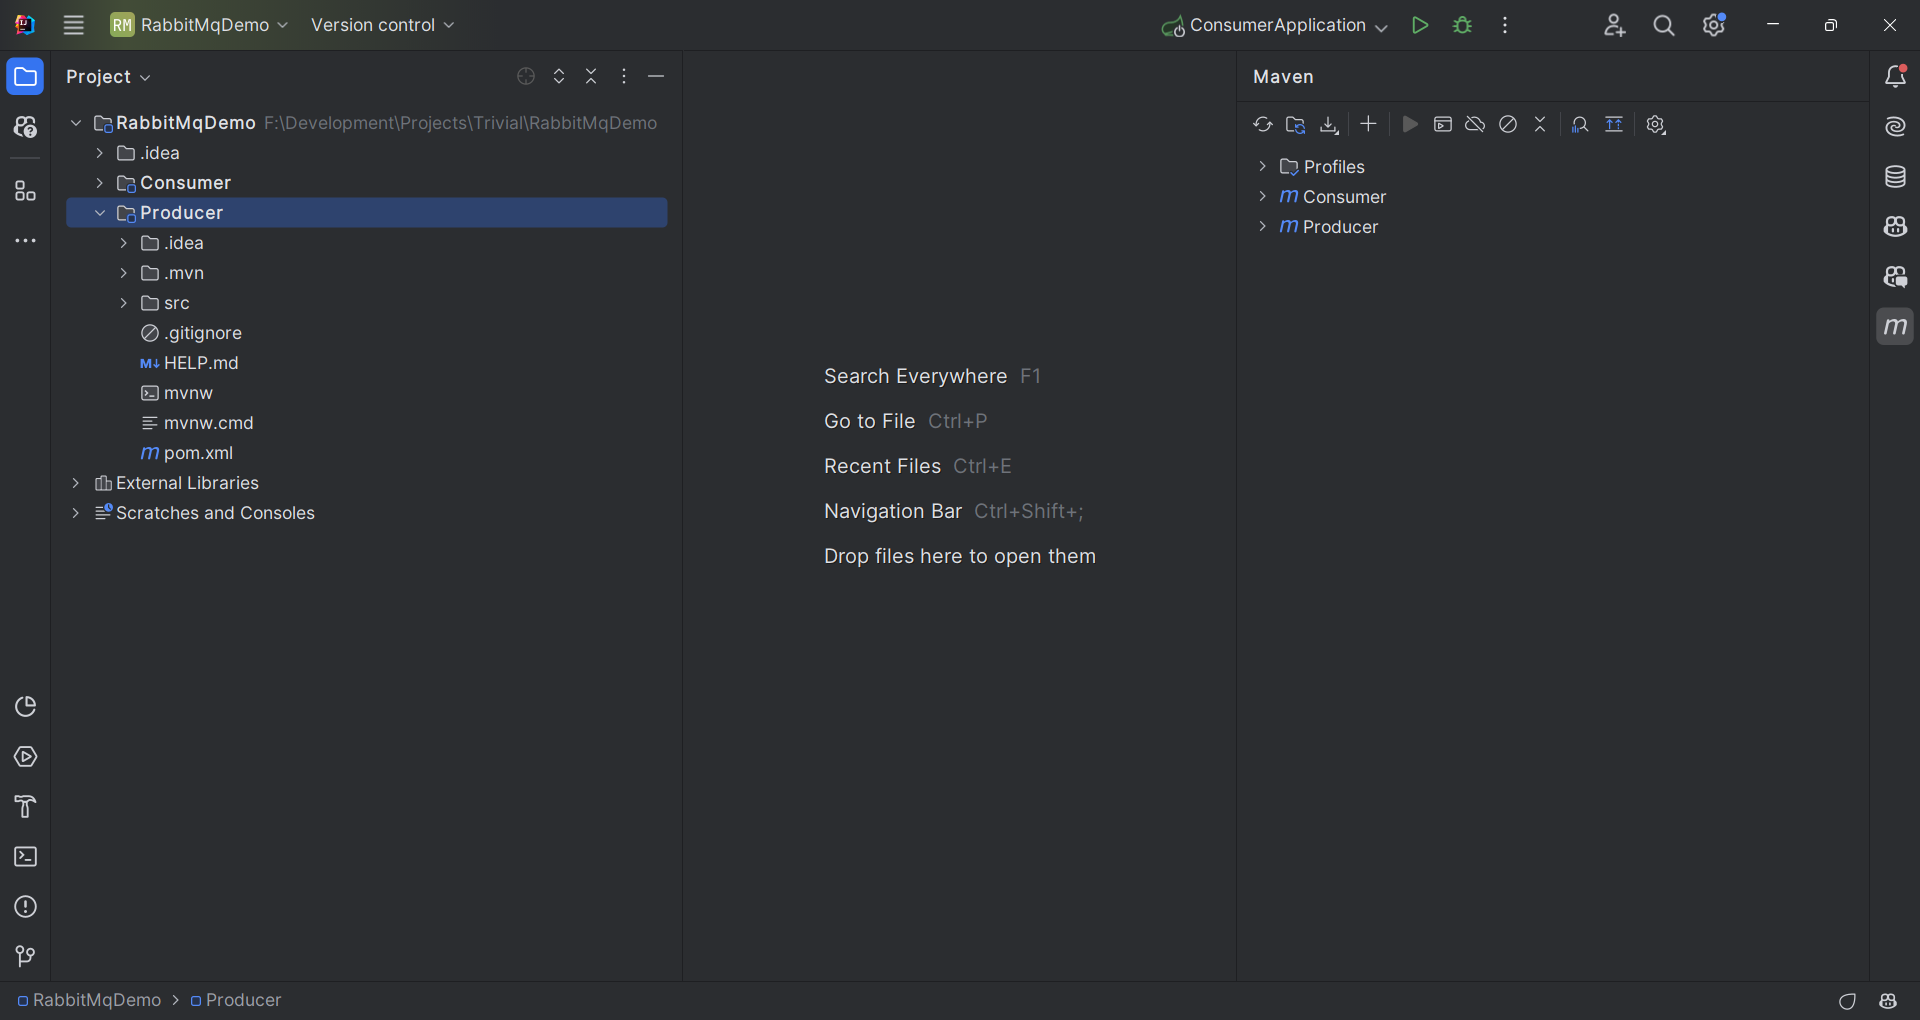
Task: Run ConsumerApplication with the play button
Action: (x=1419, y=25)
